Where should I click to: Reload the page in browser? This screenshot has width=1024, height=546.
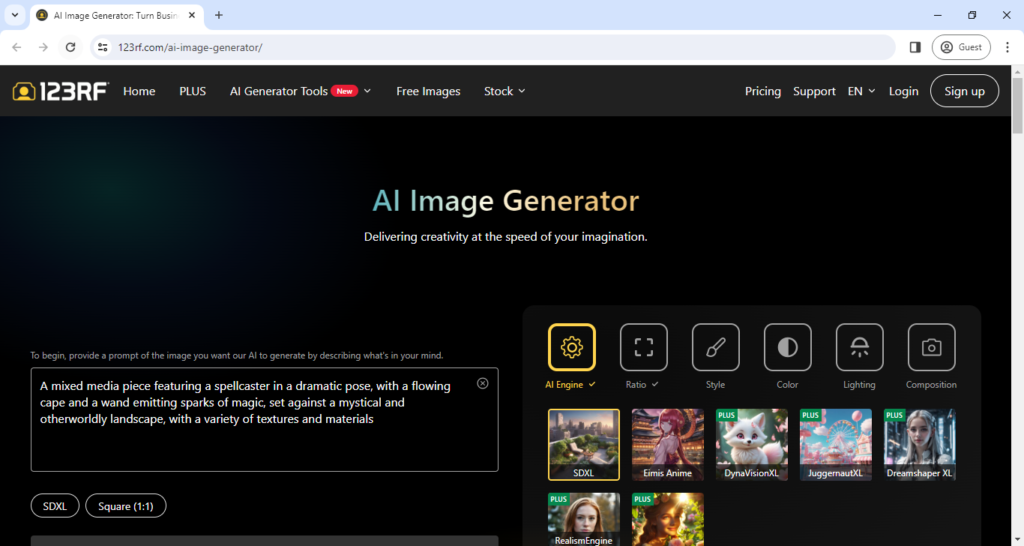coord(70,47)
